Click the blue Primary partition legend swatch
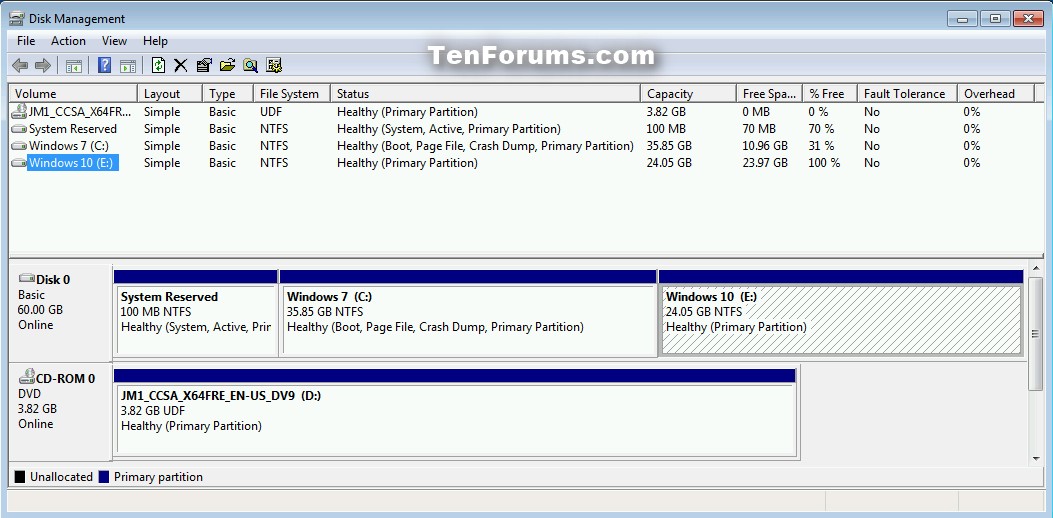The image size is (1053, 518). pyautogui.click(x=103, y=477)
